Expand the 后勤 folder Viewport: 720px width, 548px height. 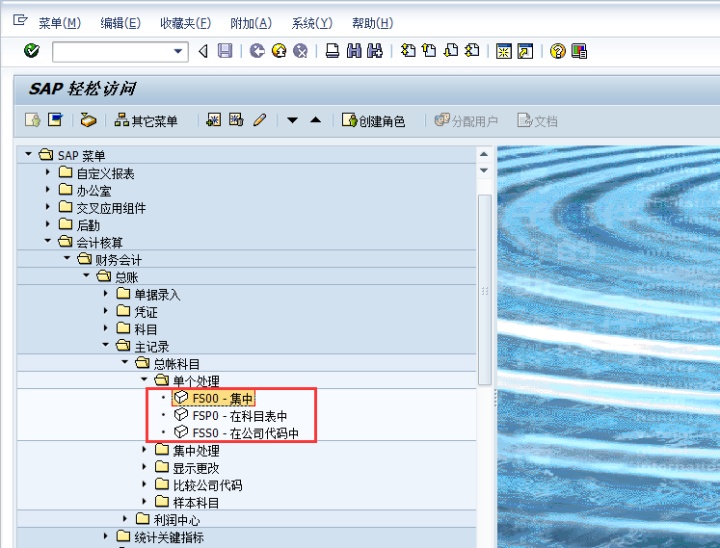pyautogui.click(x=48, y=224)
